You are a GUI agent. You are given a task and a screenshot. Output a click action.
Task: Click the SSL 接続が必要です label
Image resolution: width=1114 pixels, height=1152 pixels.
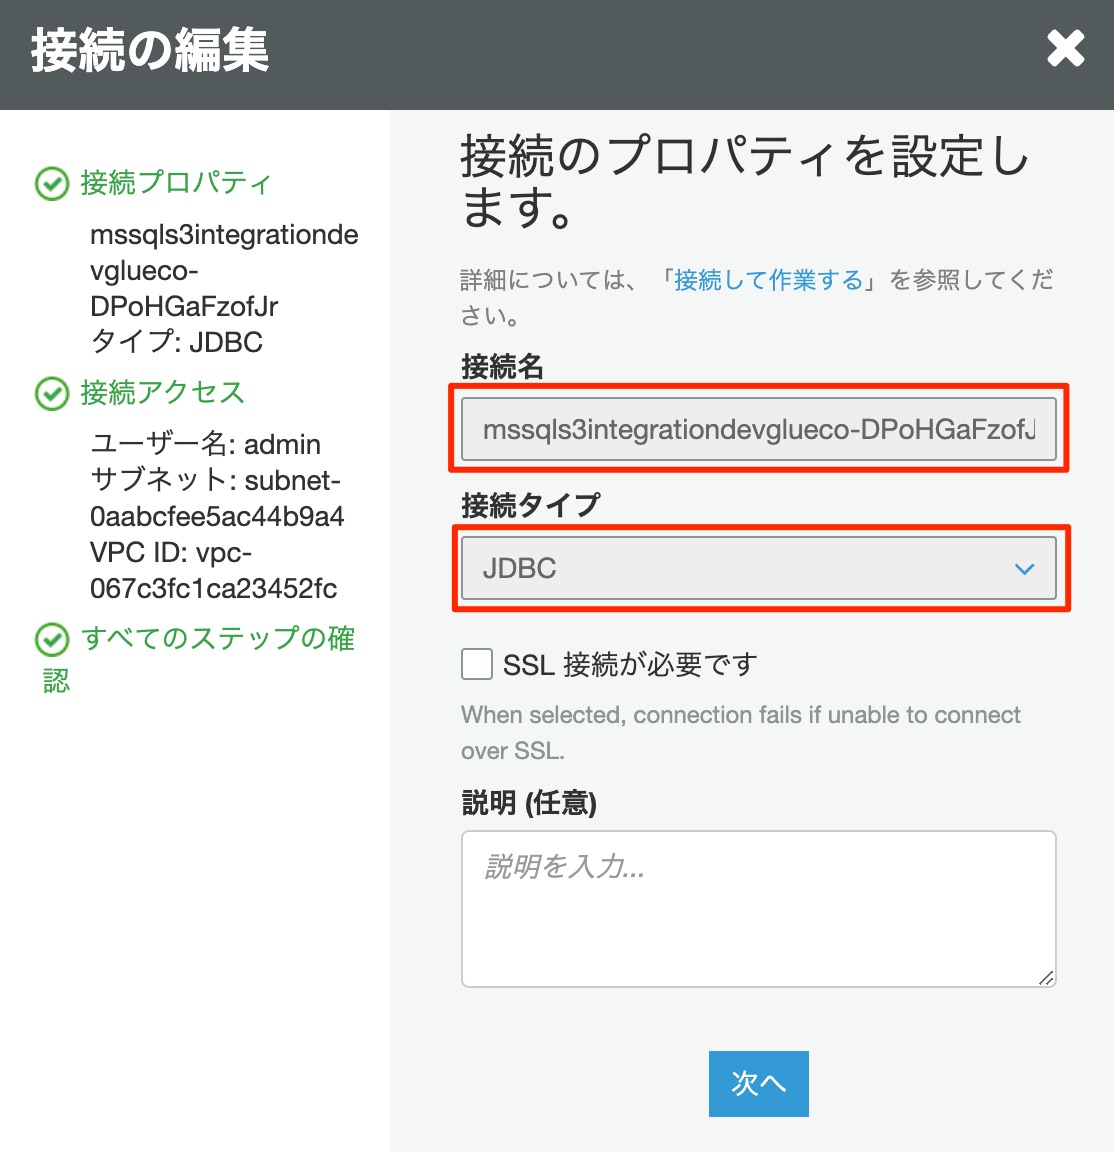click(630, 665)
